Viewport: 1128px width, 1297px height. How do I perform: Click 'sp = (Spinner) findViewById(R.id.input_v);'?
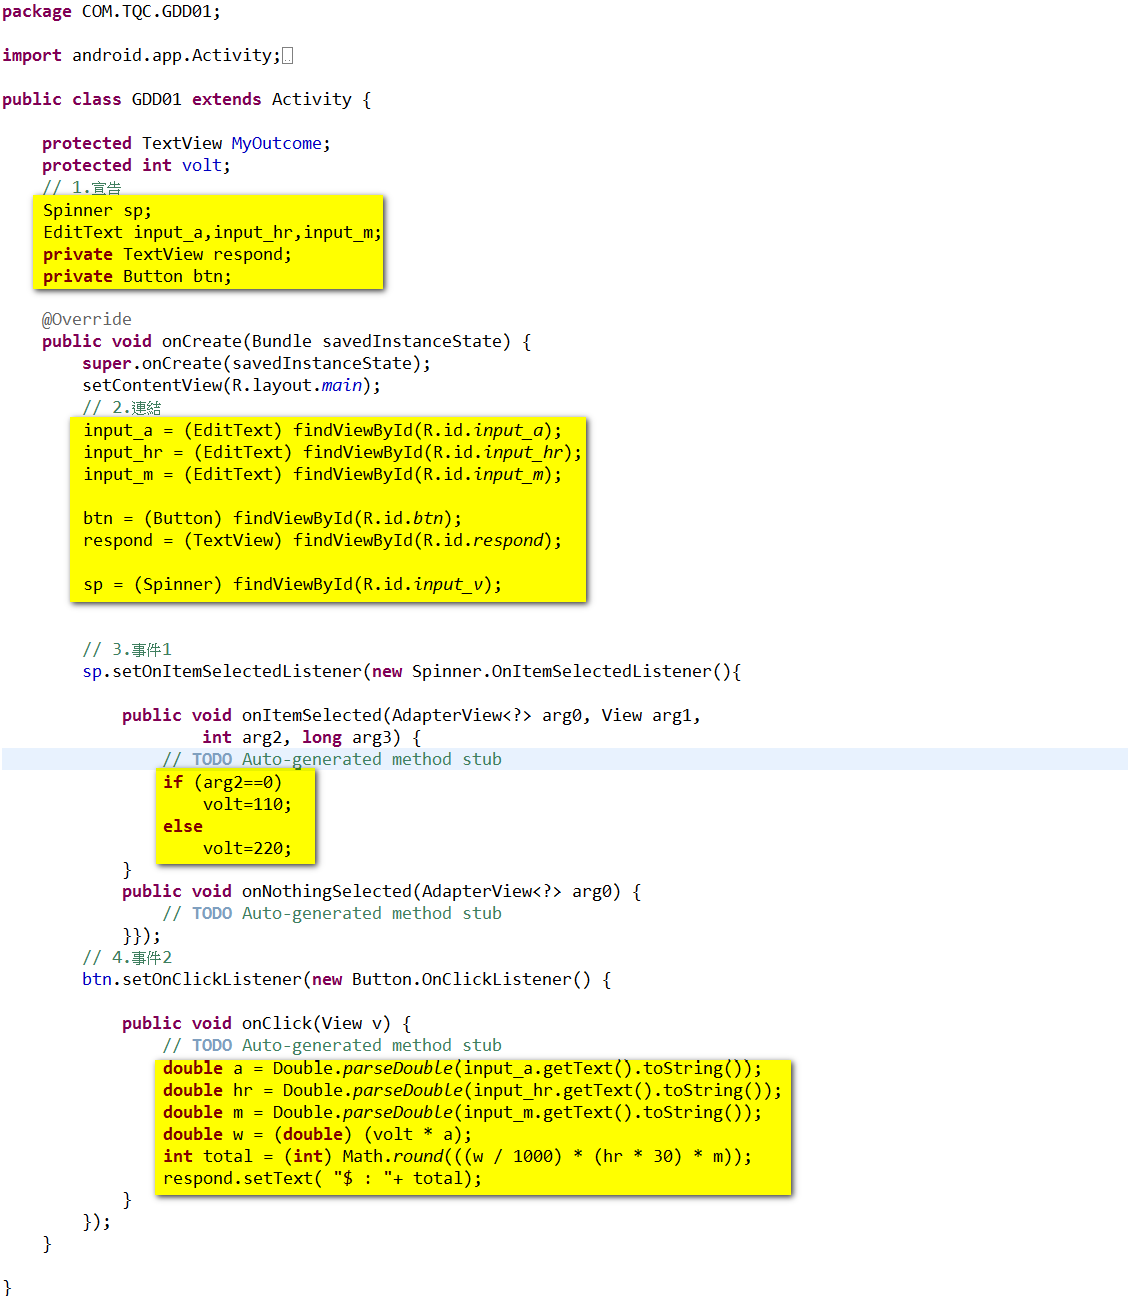tap(292, 585)
